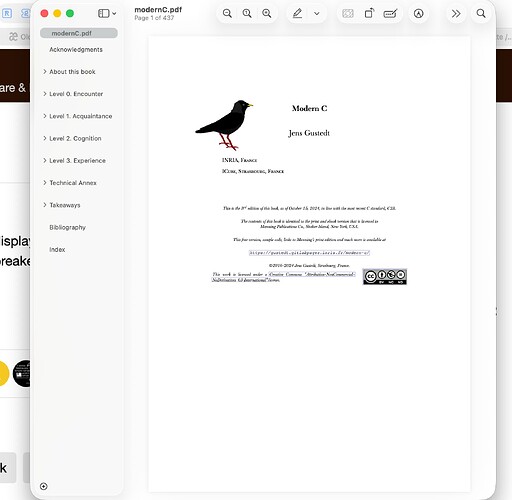Click the search magnifier icon
Screen dimensions: 512x500
(x=481, y=13)
